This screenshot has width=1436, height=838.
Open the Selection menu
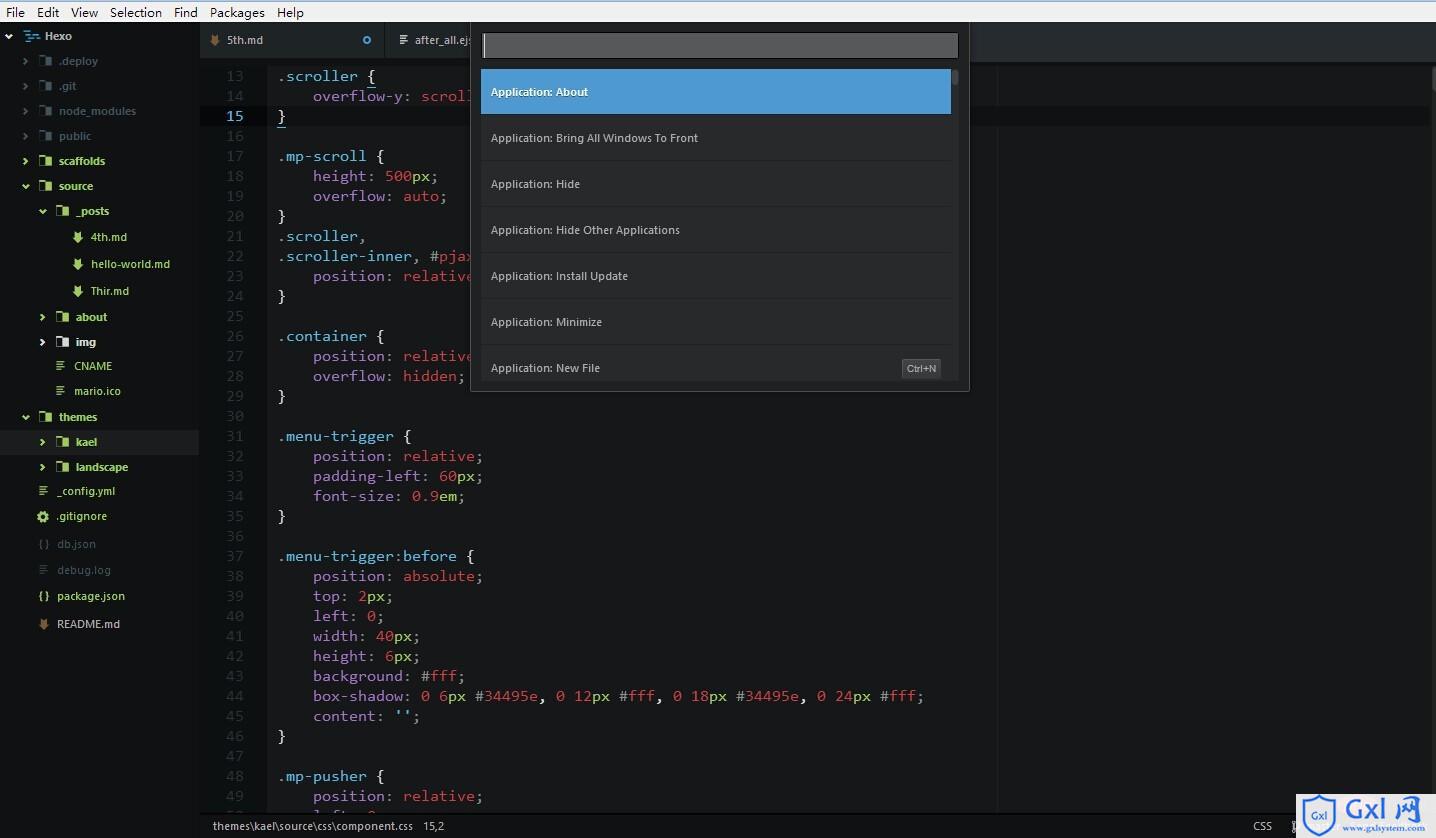click(x=136, y=12)
